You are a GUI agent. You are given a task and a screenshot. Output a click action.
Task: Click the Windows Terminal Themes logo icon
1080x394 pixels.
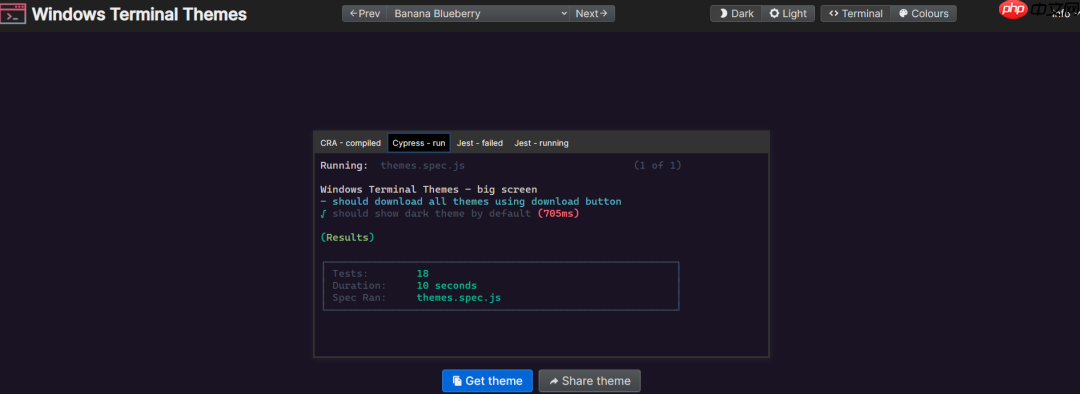(14, 14)
